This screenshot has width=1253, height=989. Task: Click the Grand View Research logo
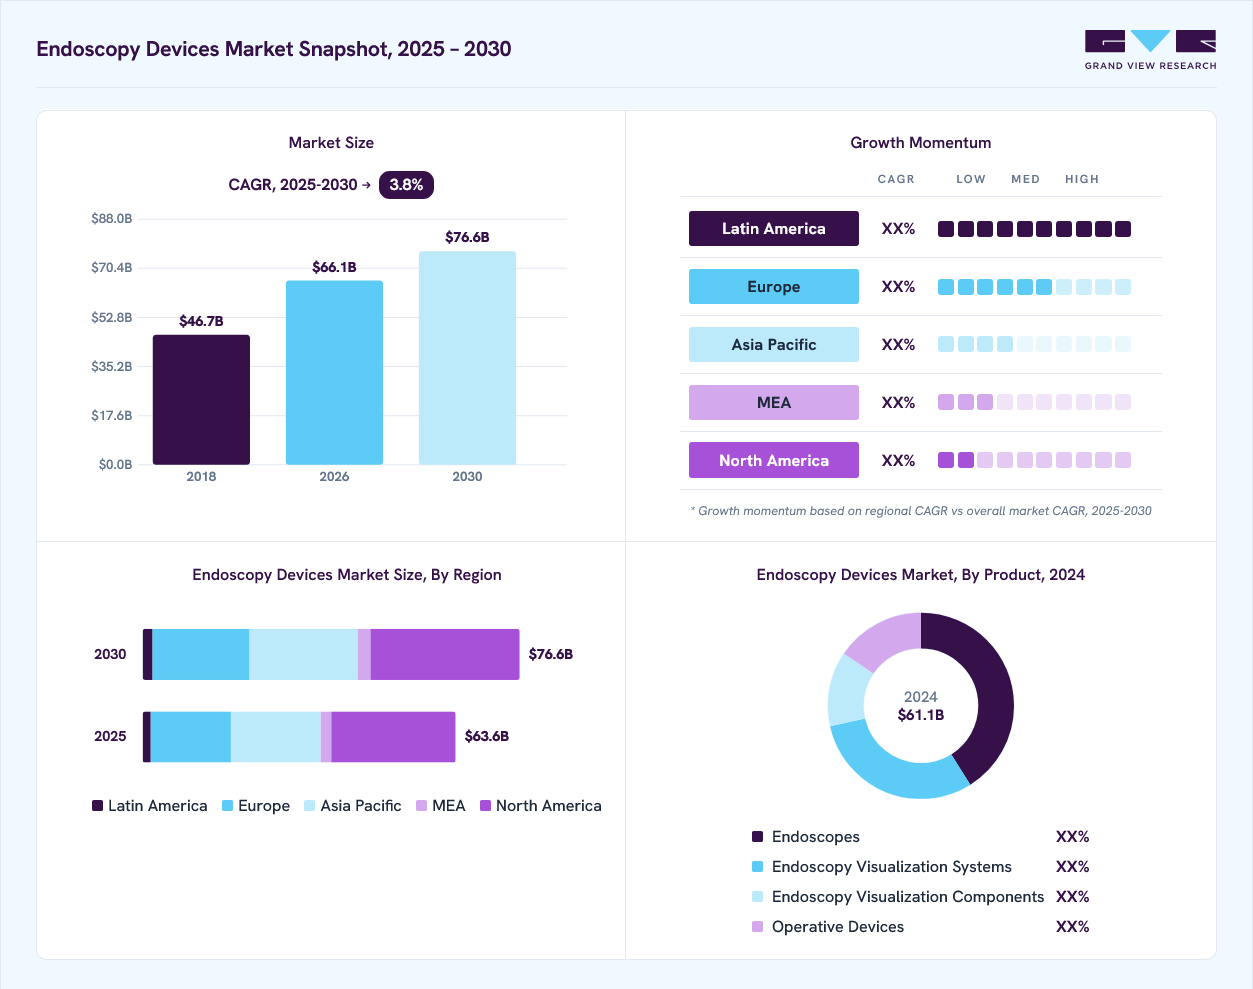coord(1150,50)
